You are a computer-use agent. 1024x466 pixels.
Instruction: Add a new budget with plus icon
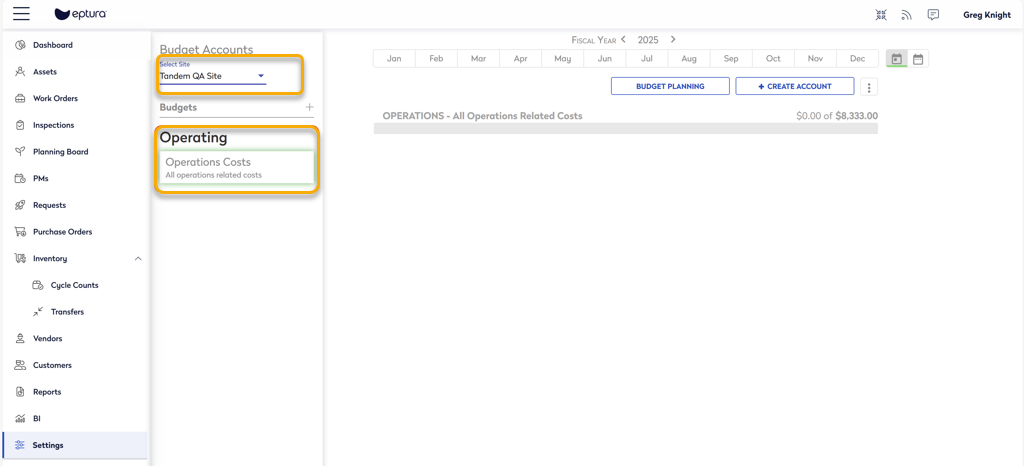310,107
